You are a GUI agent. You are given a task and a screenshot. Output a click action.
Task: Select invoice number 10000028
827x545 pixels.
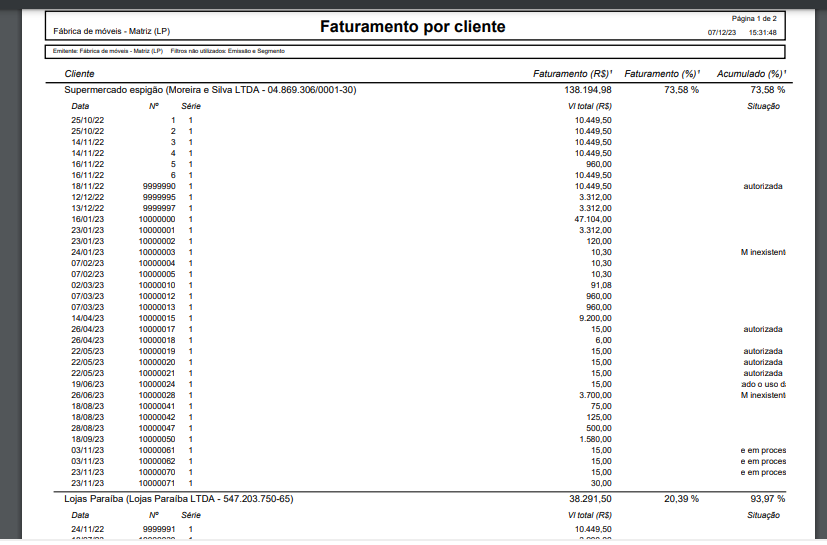click(157, 396)
